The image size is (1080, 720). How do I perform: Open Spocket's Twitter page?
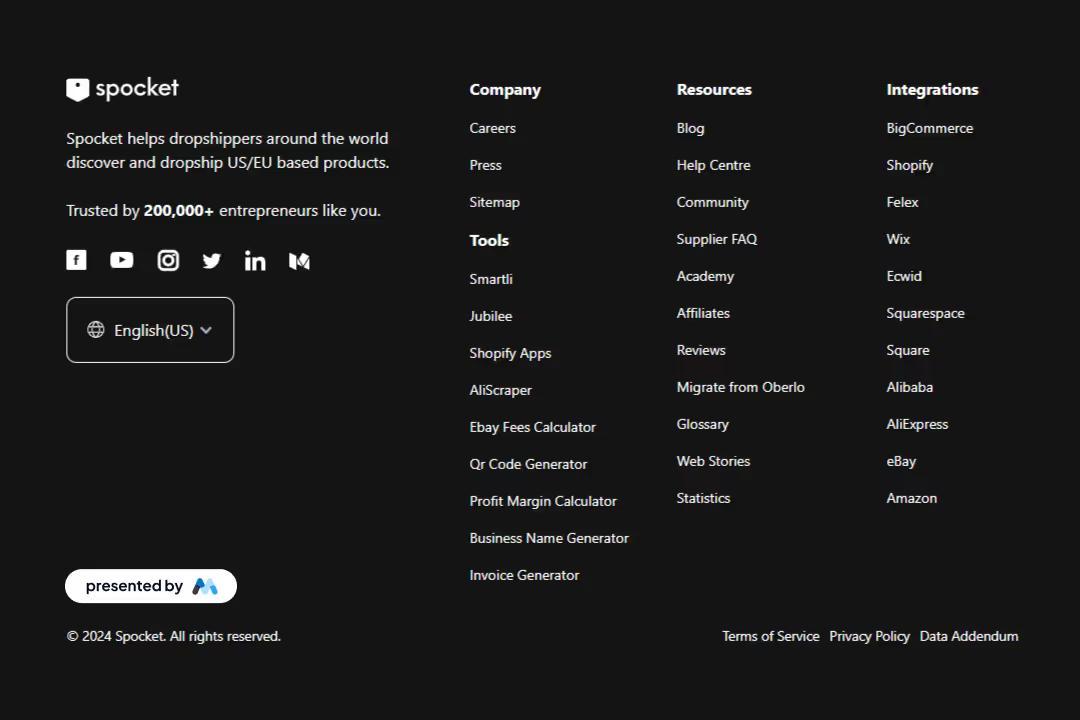pos(211,260)
